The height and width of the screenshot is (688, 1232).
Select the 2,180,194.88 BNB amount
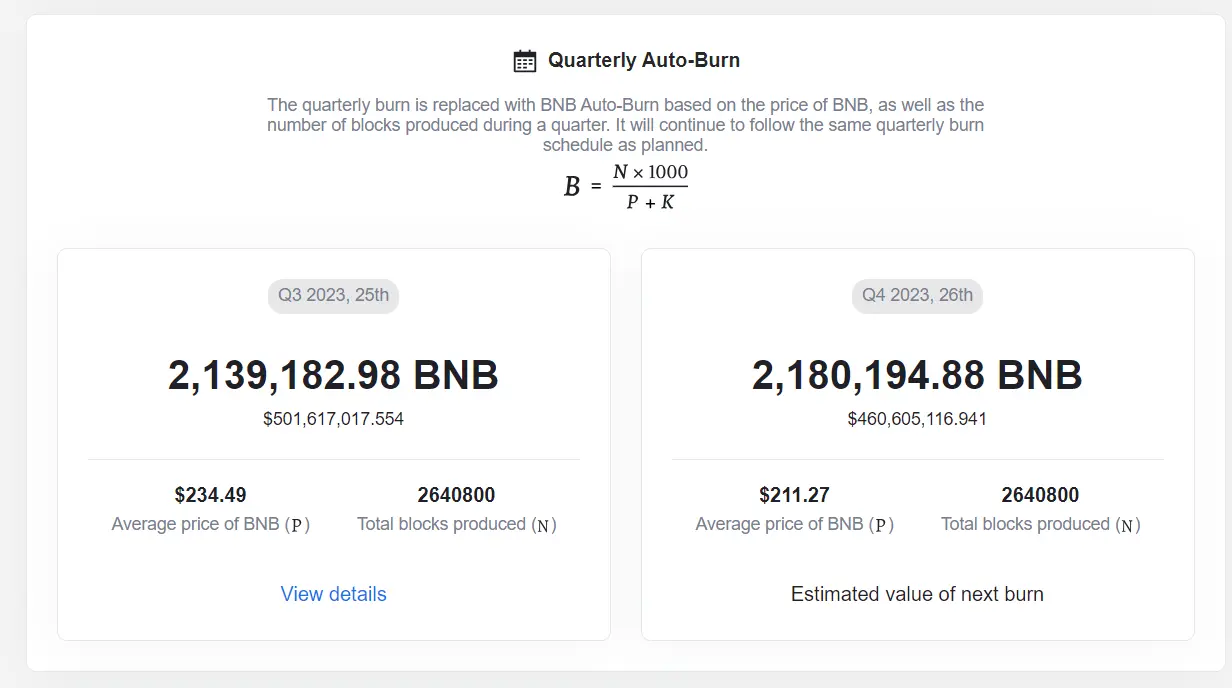917,376
